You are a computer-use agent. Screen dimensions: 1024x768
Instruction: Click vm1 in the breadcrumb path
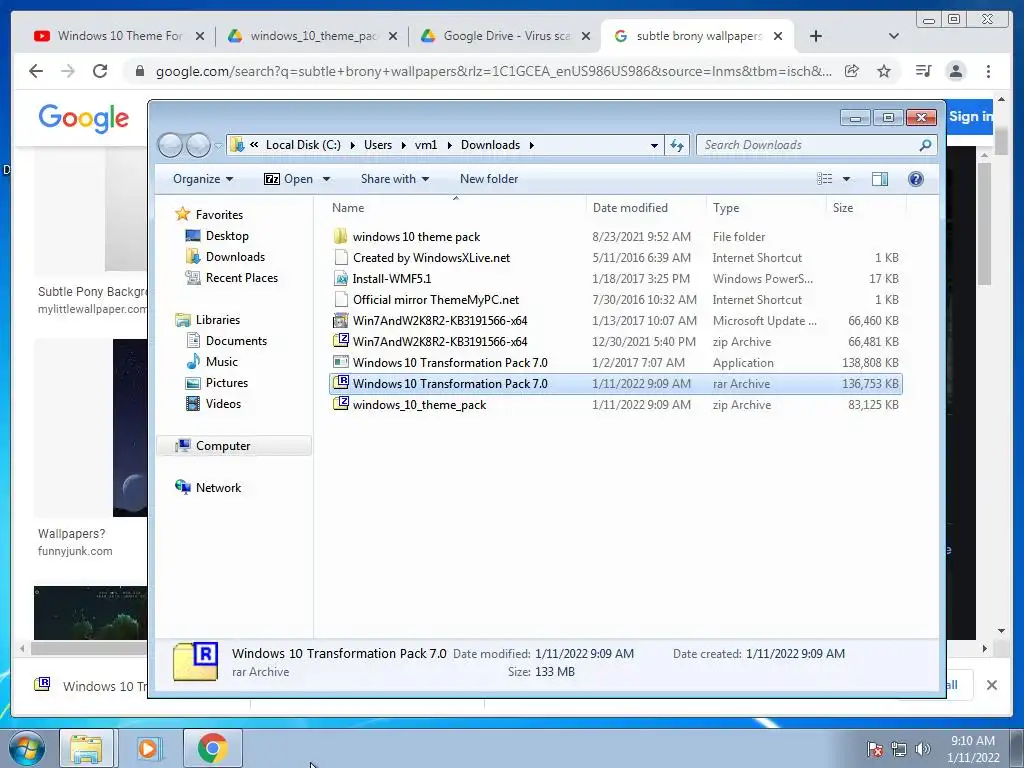[426, 145]
